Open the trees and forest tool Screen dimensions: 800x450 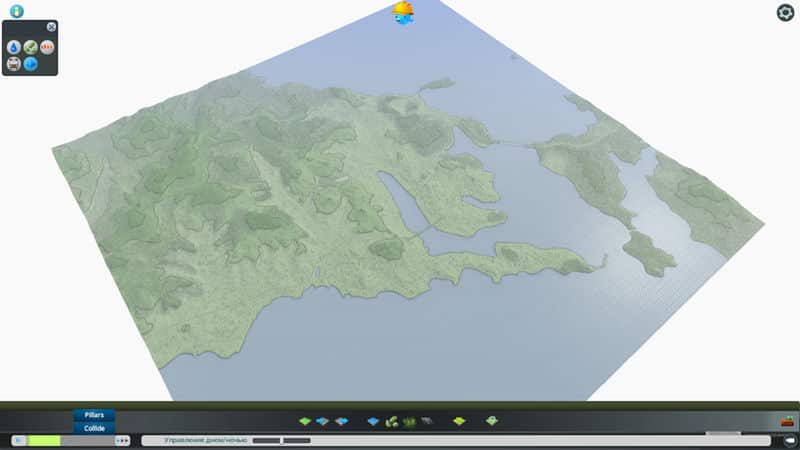(392, 421)
